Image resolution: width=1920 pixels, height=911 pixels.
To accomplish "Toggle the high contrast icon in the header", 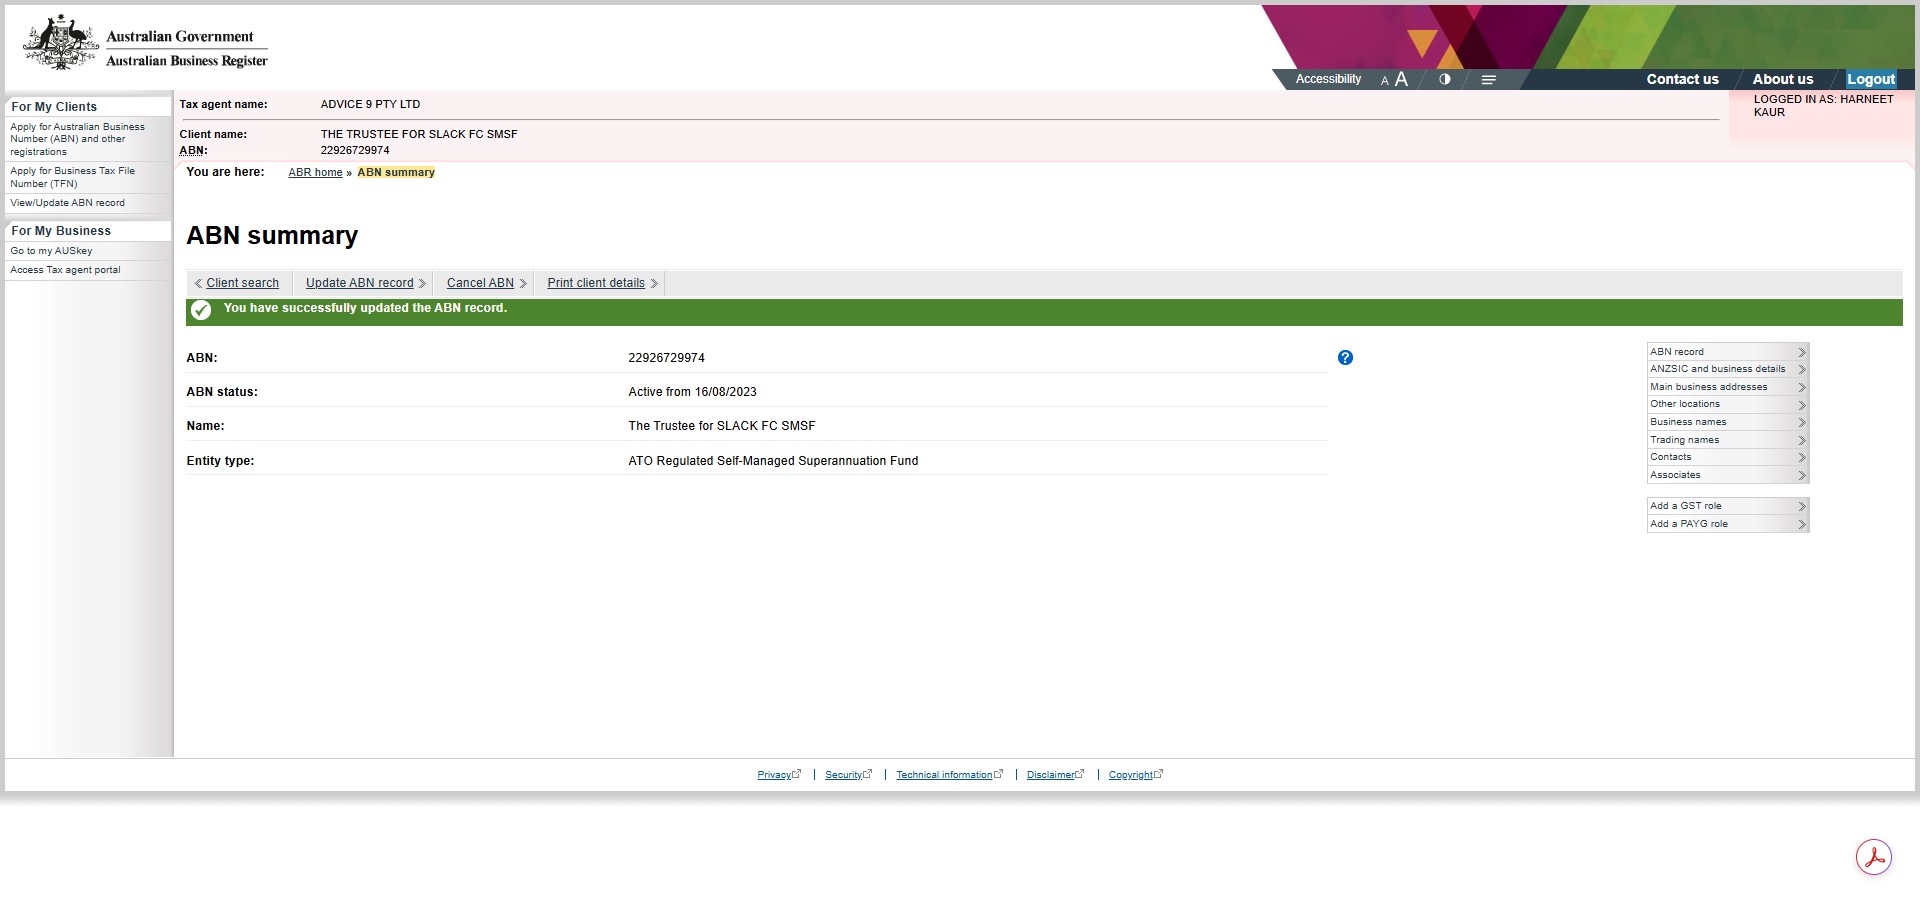I will 1445,79.
